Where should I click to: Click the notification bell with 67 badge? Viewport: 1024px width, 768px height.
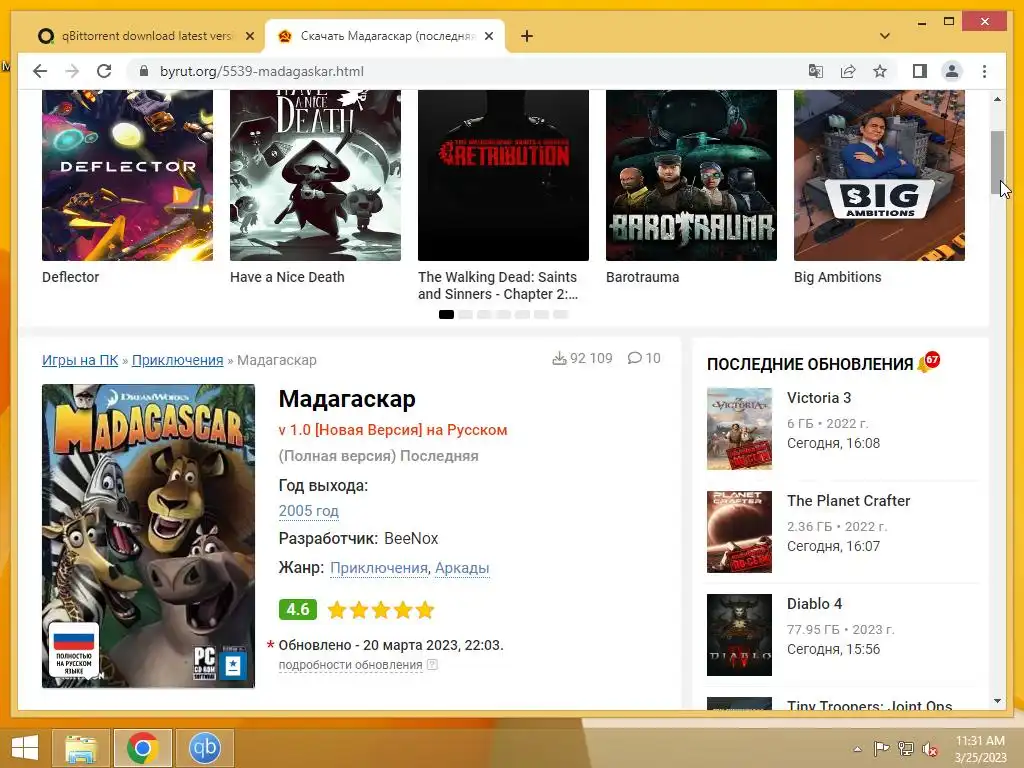[928, 362]
